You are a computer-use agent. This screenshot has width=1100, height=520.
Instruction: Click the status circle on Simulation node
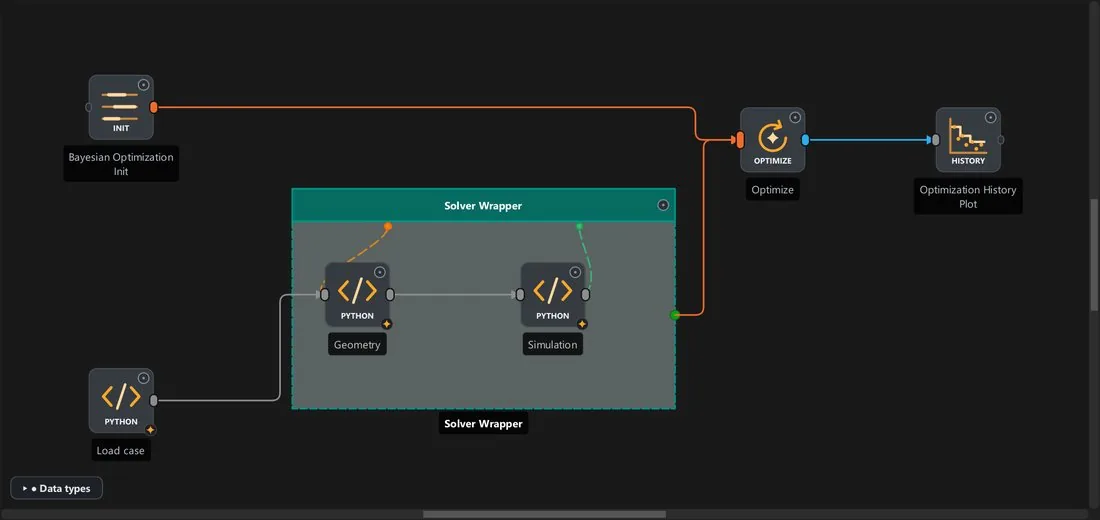click(575, 272)
